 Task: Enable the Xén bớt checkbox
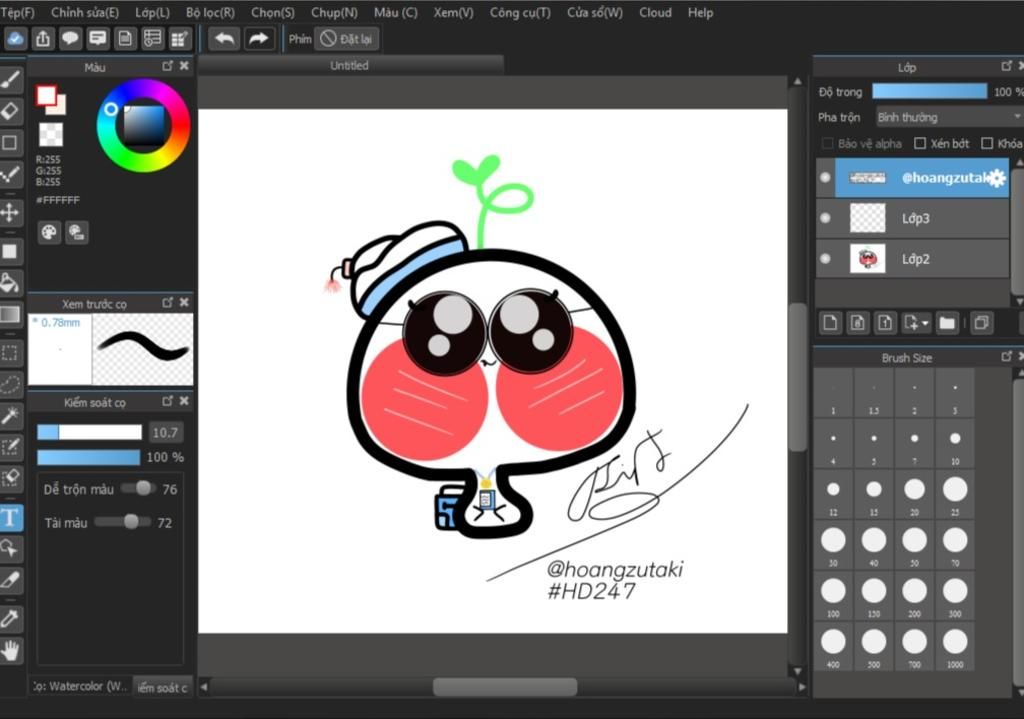click(920, 144)
